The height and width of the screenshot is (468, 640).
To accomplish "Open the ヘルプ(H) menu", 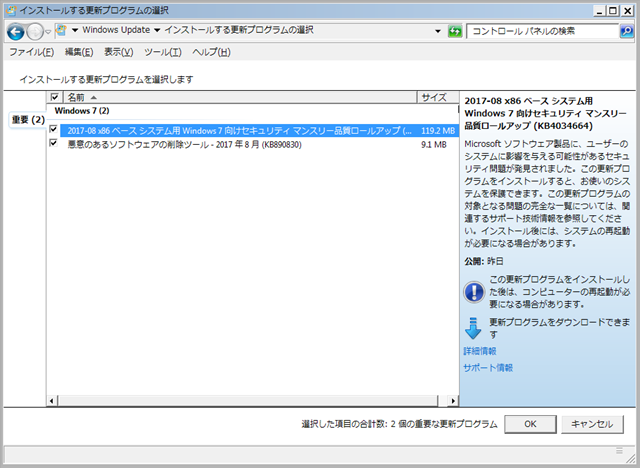I will point(211,52).
